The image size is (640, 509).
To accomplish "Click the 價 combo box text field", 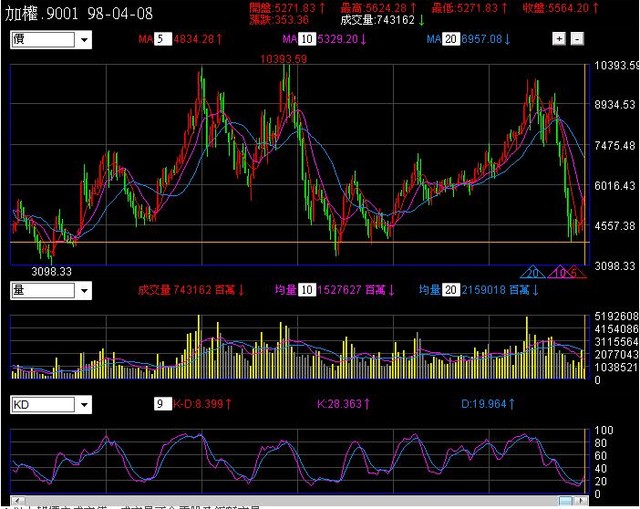I will tap(43, 40).
